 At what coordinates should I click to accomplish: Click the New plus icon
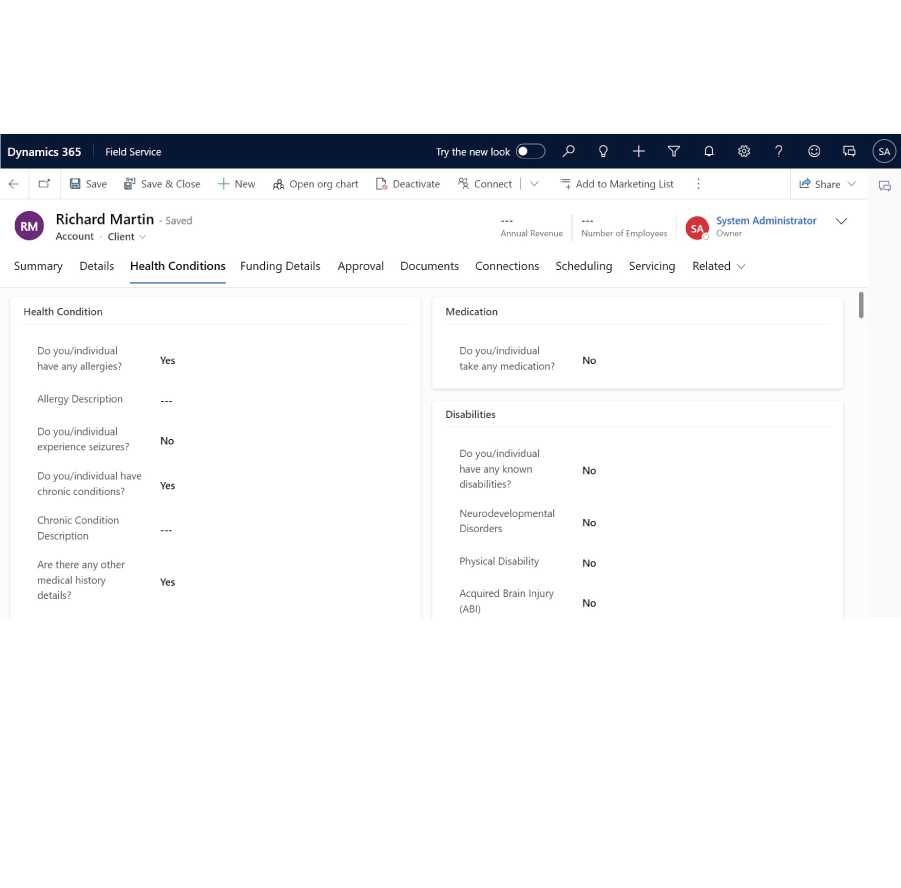point(223,184)
